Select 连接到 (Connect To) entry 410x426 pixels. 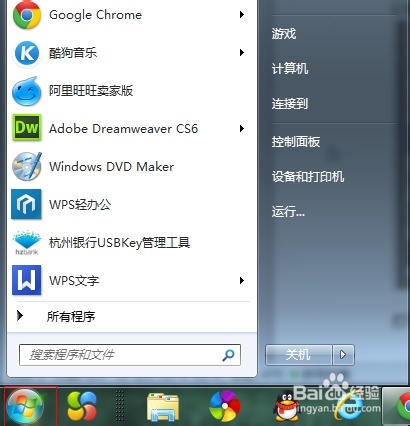tap(290, 104)
